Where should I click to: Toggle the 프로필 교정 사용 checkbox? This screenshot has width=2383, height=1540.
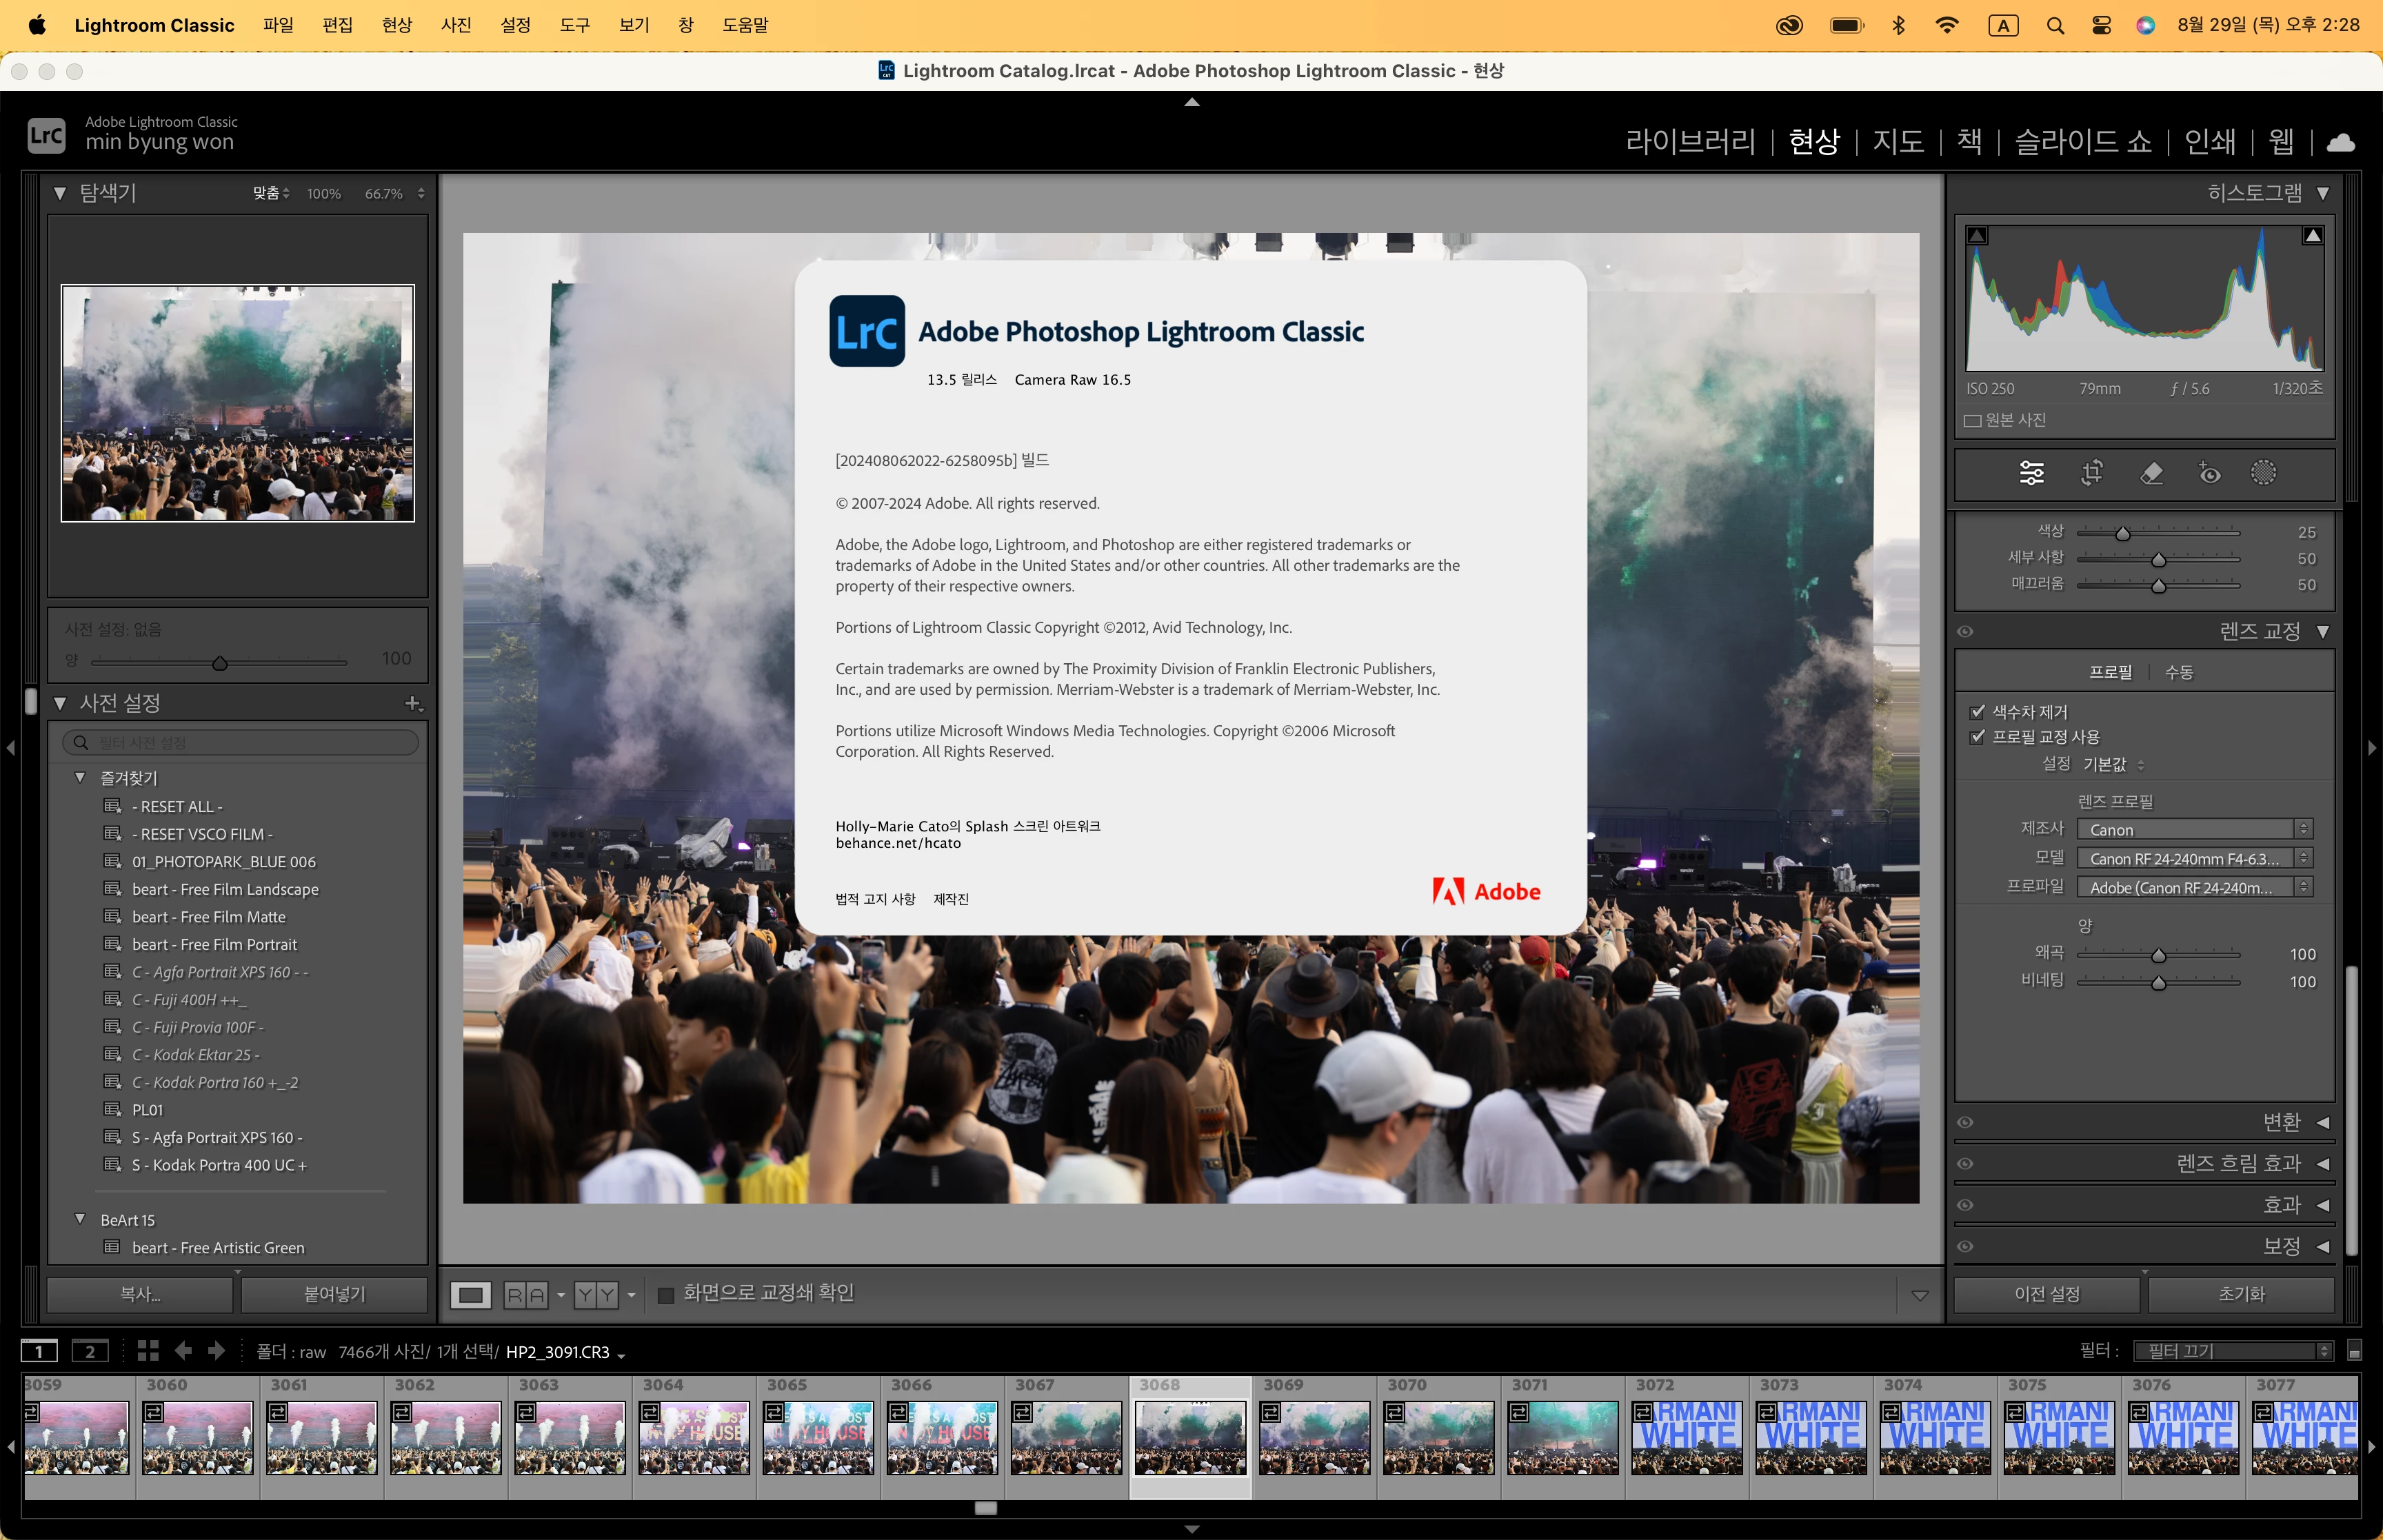pos(1977,737)
